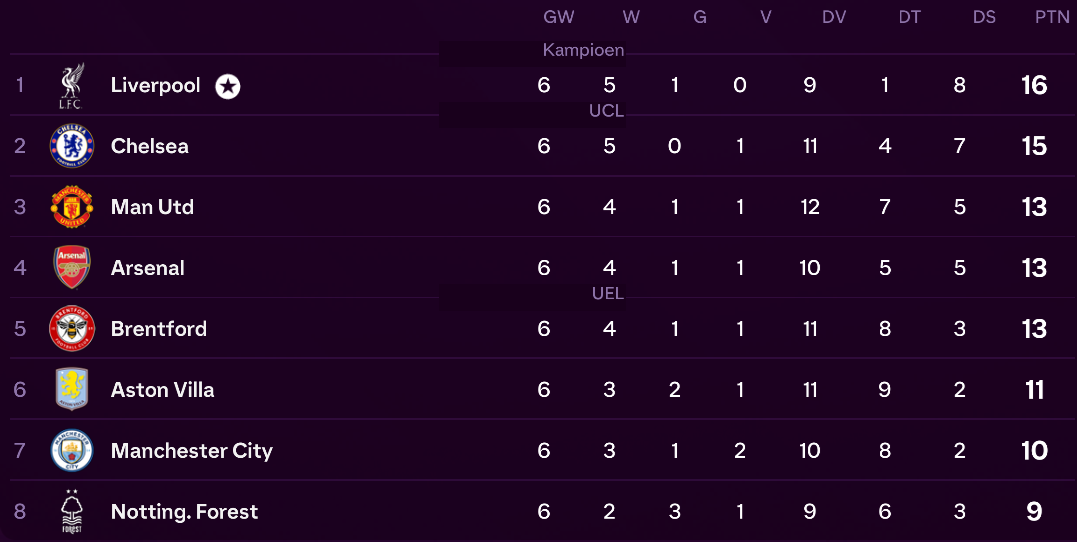This screenshot has width=1077, height=542.
Task: Select the Man Utd crest icon
Action: pos(71,207)
